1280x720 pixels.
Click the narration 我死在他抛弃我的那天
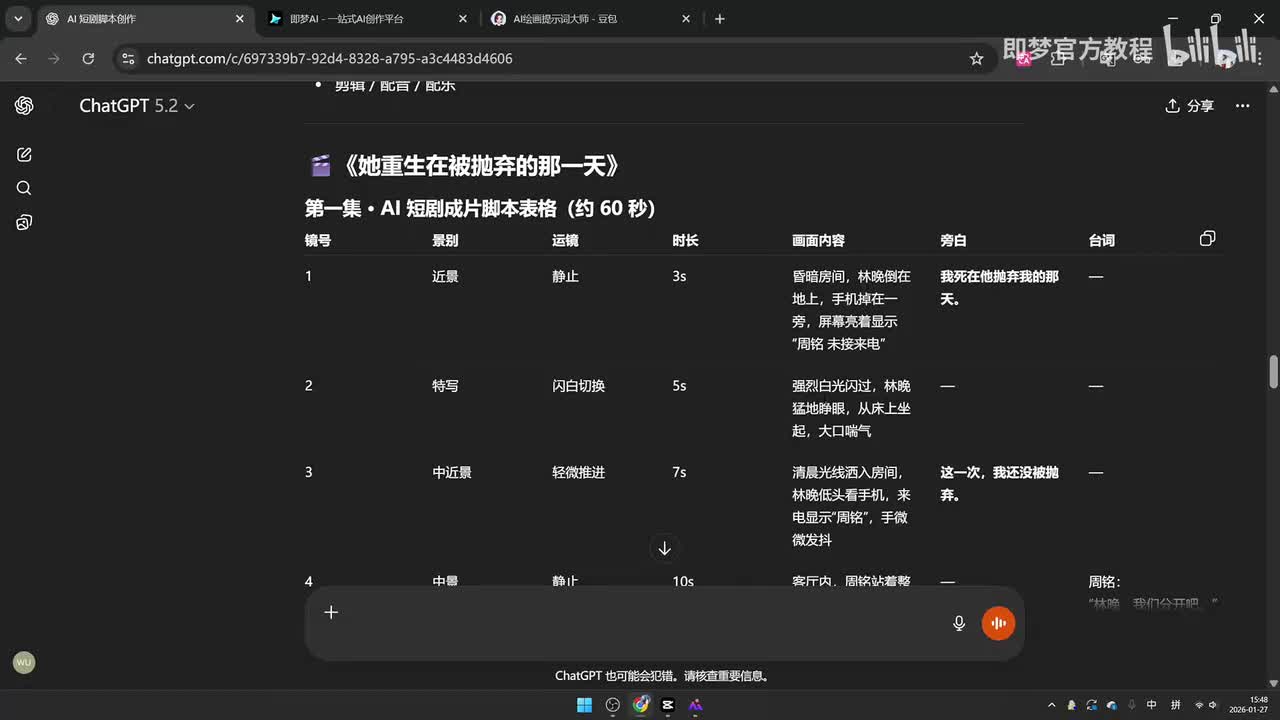click(x=999, y=287)
